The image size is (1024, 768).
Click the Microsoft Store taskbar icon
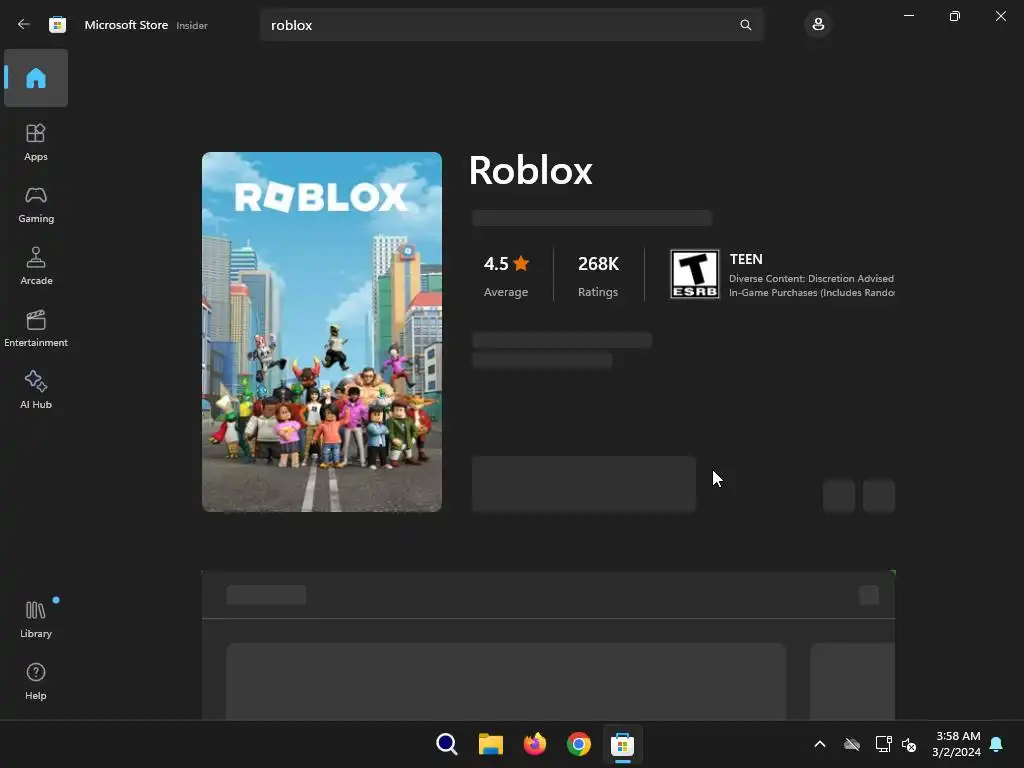[x=622, y=744]
